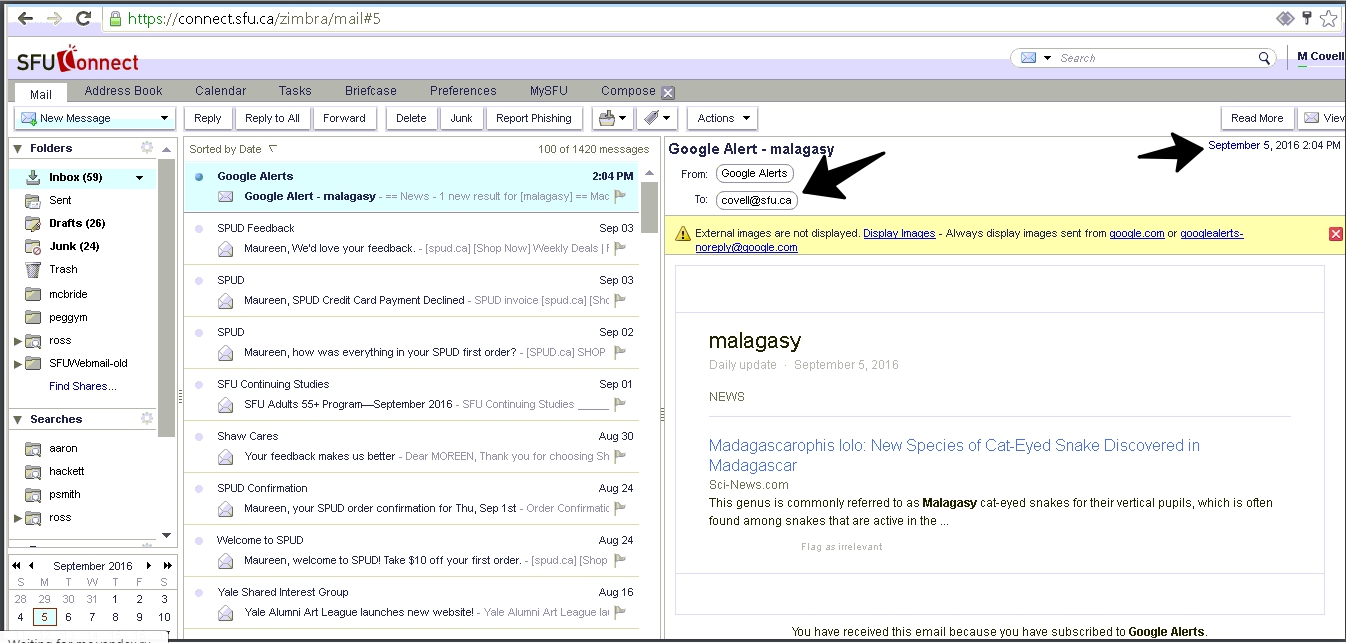Go to next year in mini calendar
The width and height of the screenshot is (1346, 643).
tap(167, 566)
